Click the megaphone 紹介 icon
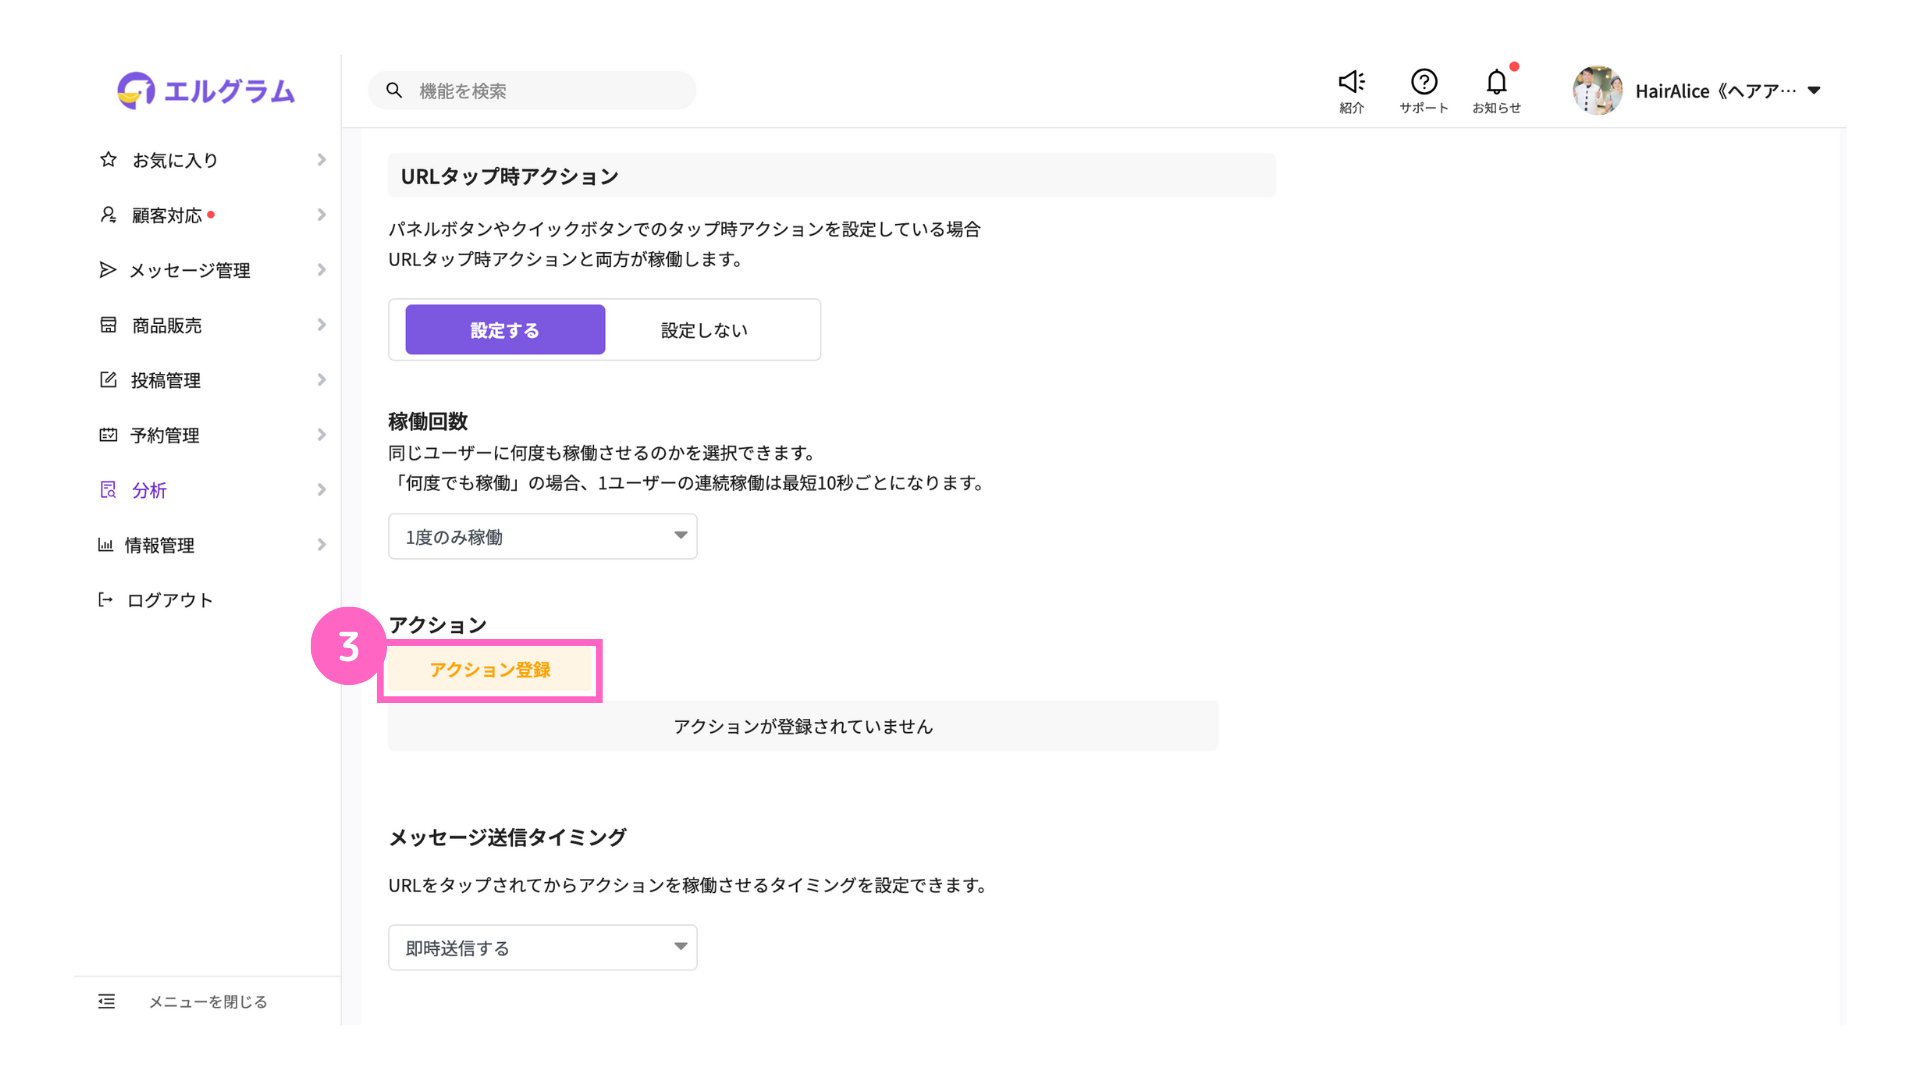The height and width of the screenshot is (1080, 1920). (1351, 82)
